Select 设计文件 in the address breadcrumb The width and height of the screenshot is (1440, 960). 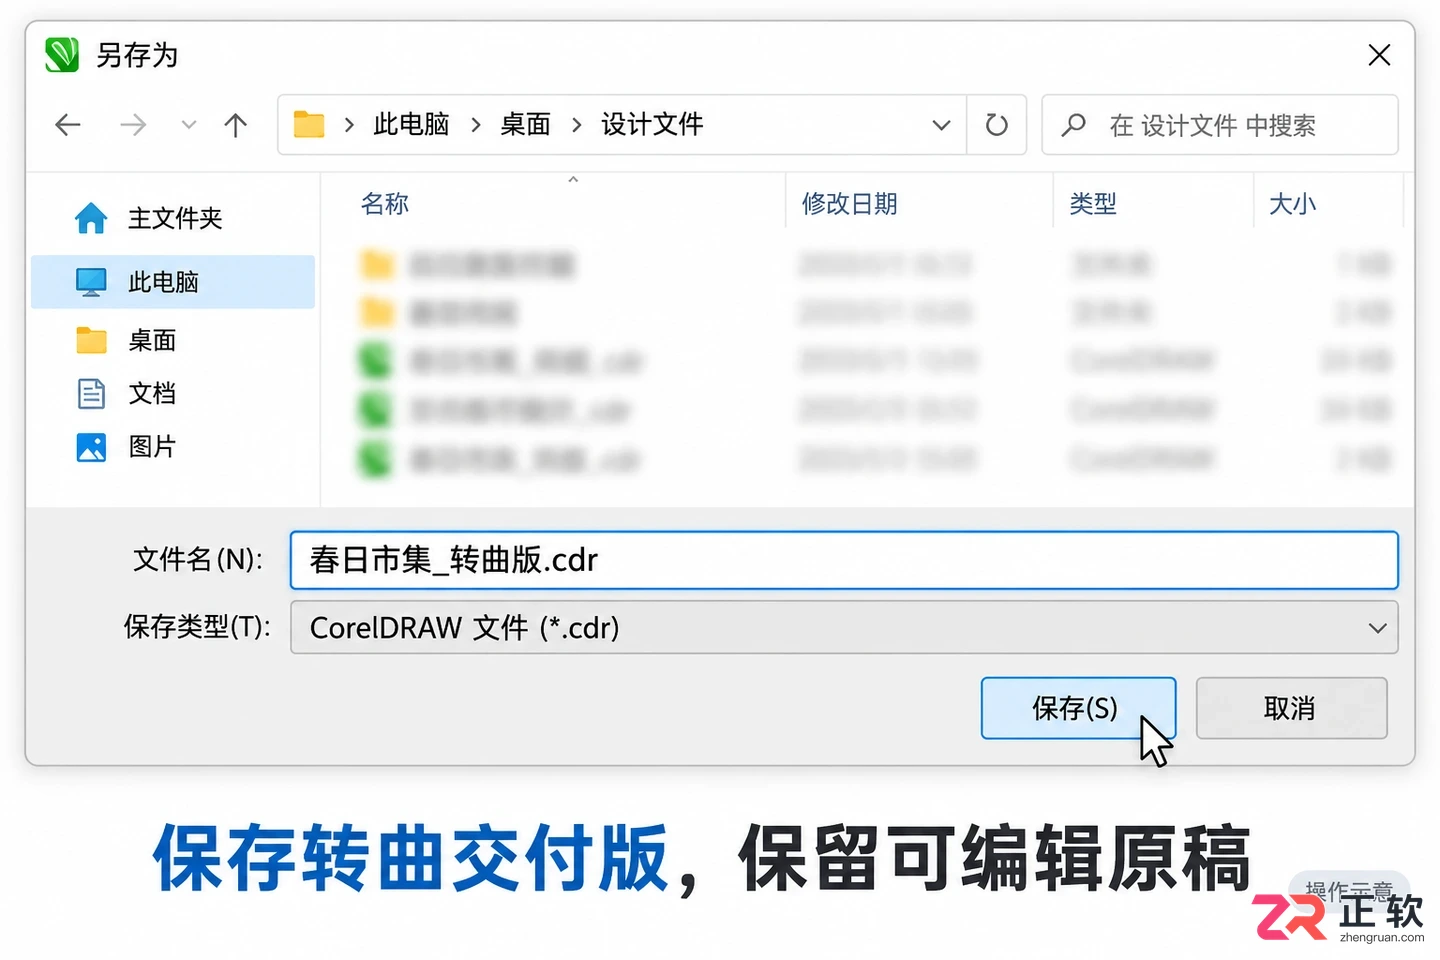(x=652, y=124)
